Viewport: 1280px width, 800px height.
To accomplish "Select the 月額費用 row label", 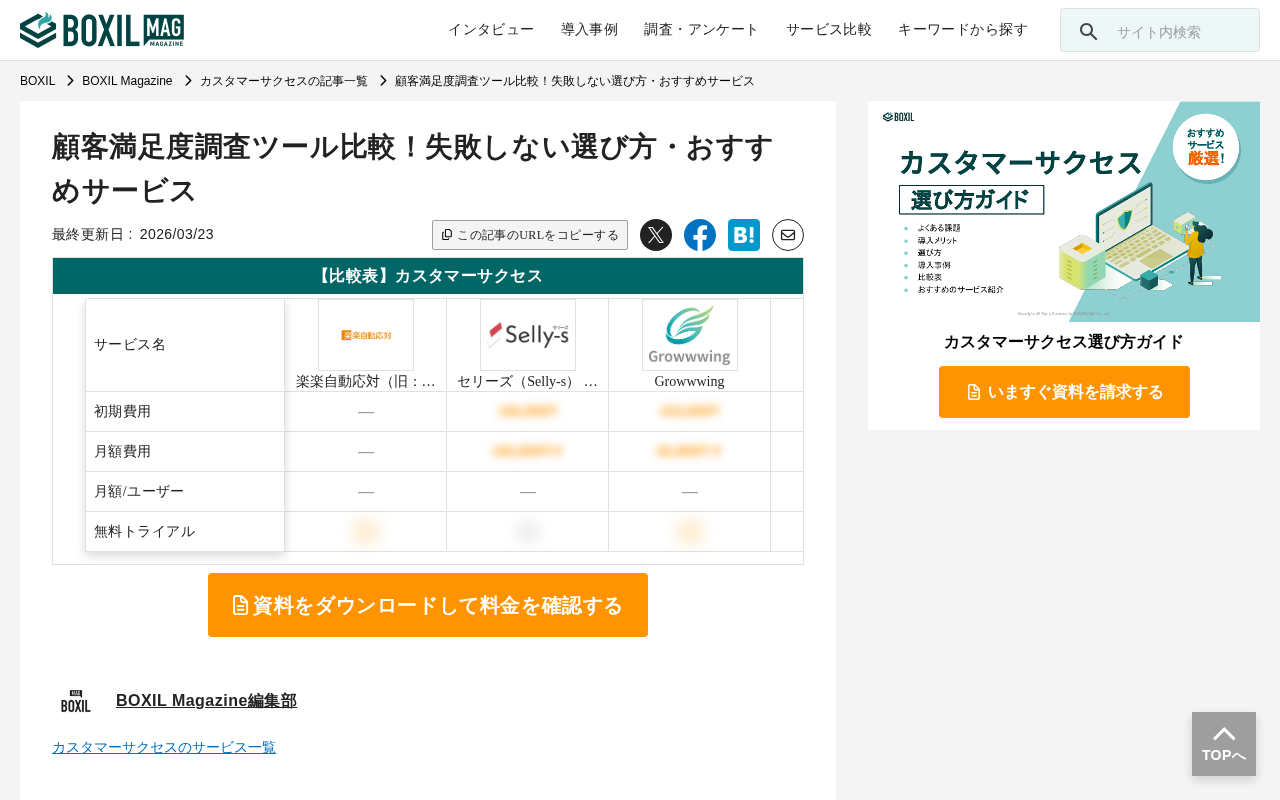I will [x=185, y=451].
